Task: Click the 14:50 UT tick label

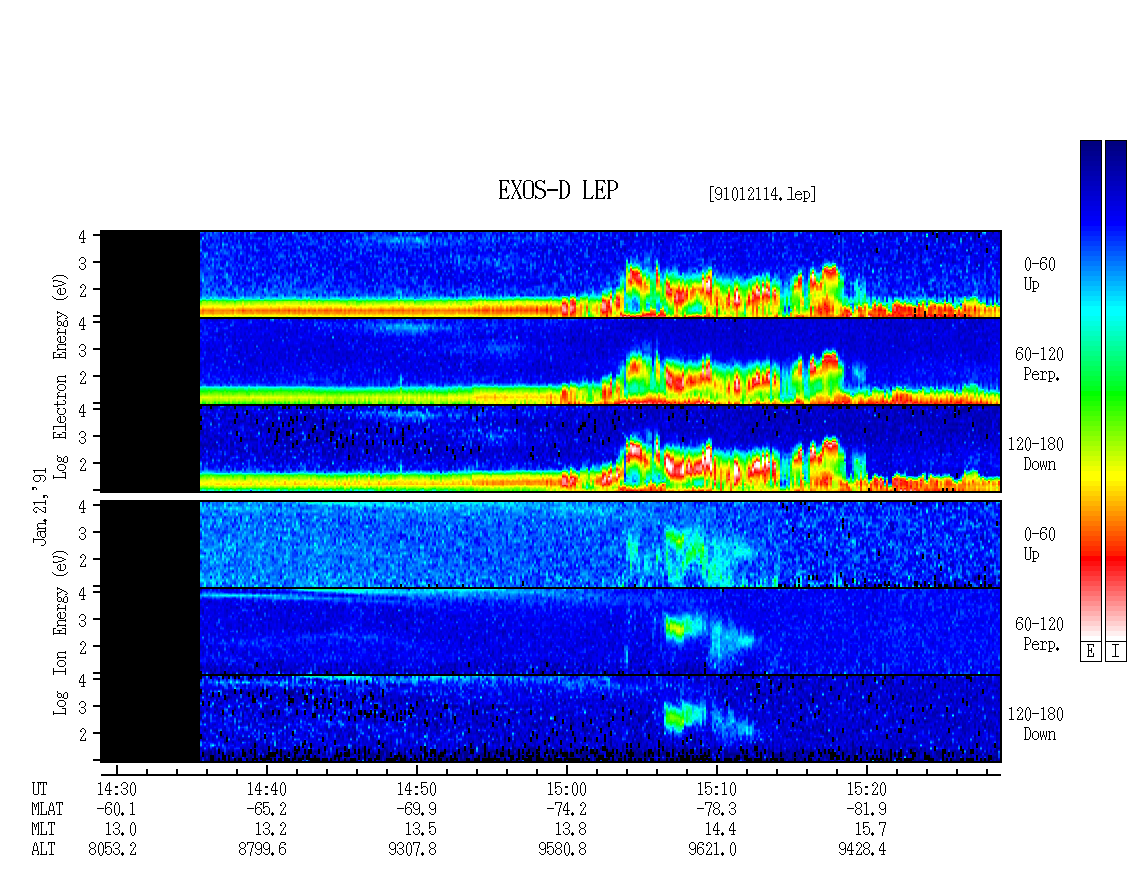Action: click(x=417, y=789)
